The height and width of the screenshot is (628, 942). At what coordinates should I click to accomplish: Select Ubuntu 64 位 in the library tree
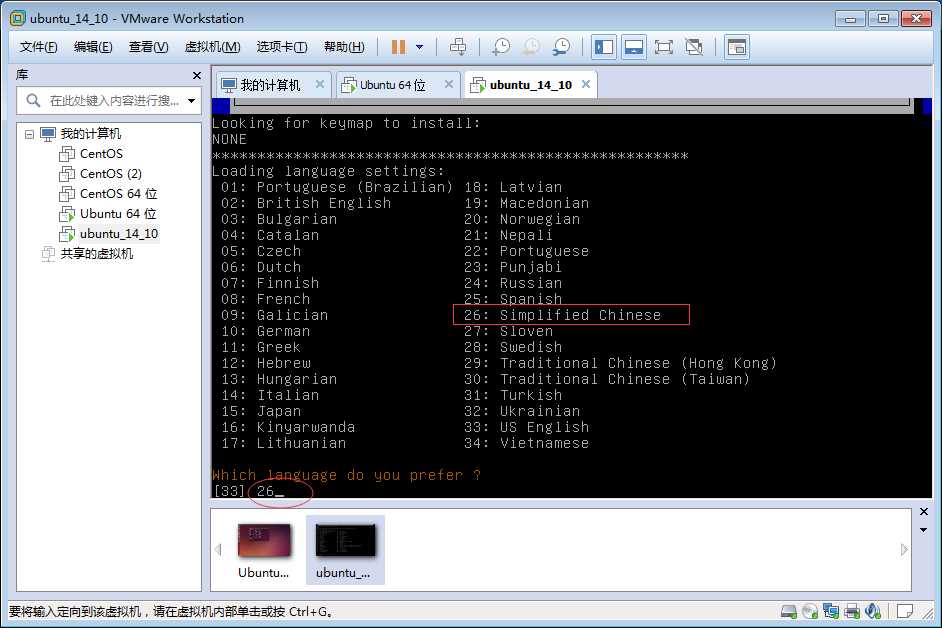(x=118, y=213)
